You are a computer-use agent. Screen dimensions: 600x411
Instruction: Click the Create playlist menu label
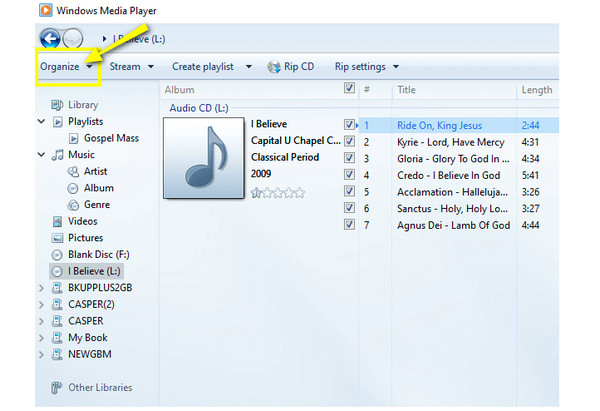(x=203, y=67)
